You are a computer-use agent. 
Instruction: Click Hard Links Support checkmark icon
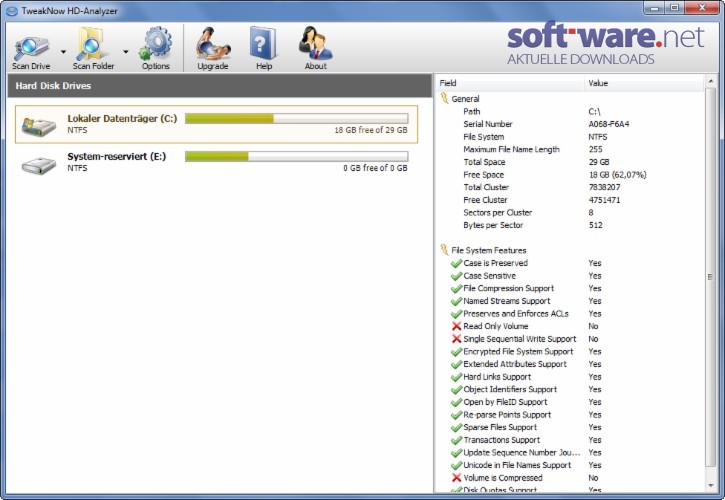[456, 377]
